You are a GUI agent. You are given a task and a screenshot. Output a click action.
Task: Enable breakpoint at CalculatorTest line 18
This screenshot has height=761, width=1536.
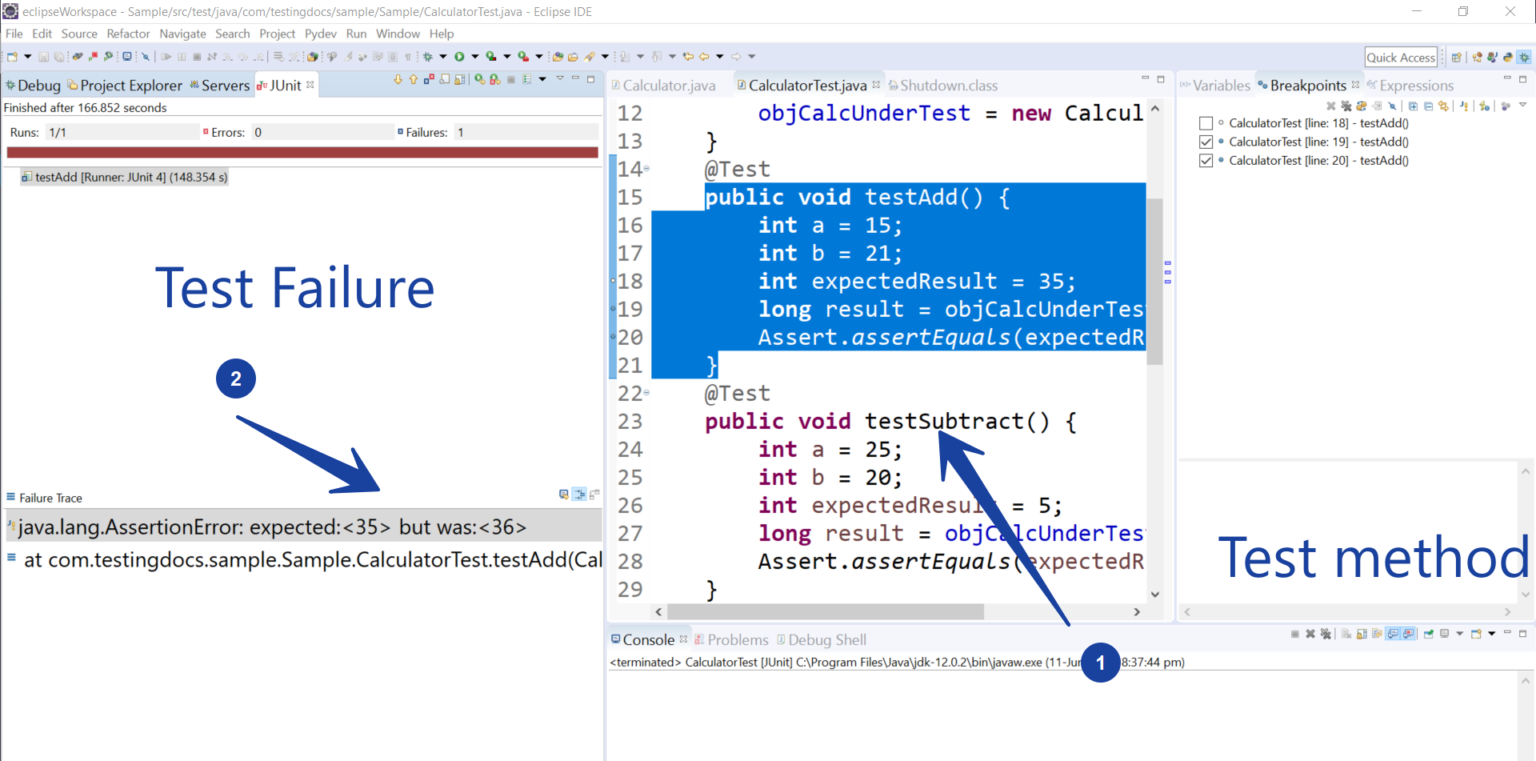pyautogui.click(x=1205, y=123)
